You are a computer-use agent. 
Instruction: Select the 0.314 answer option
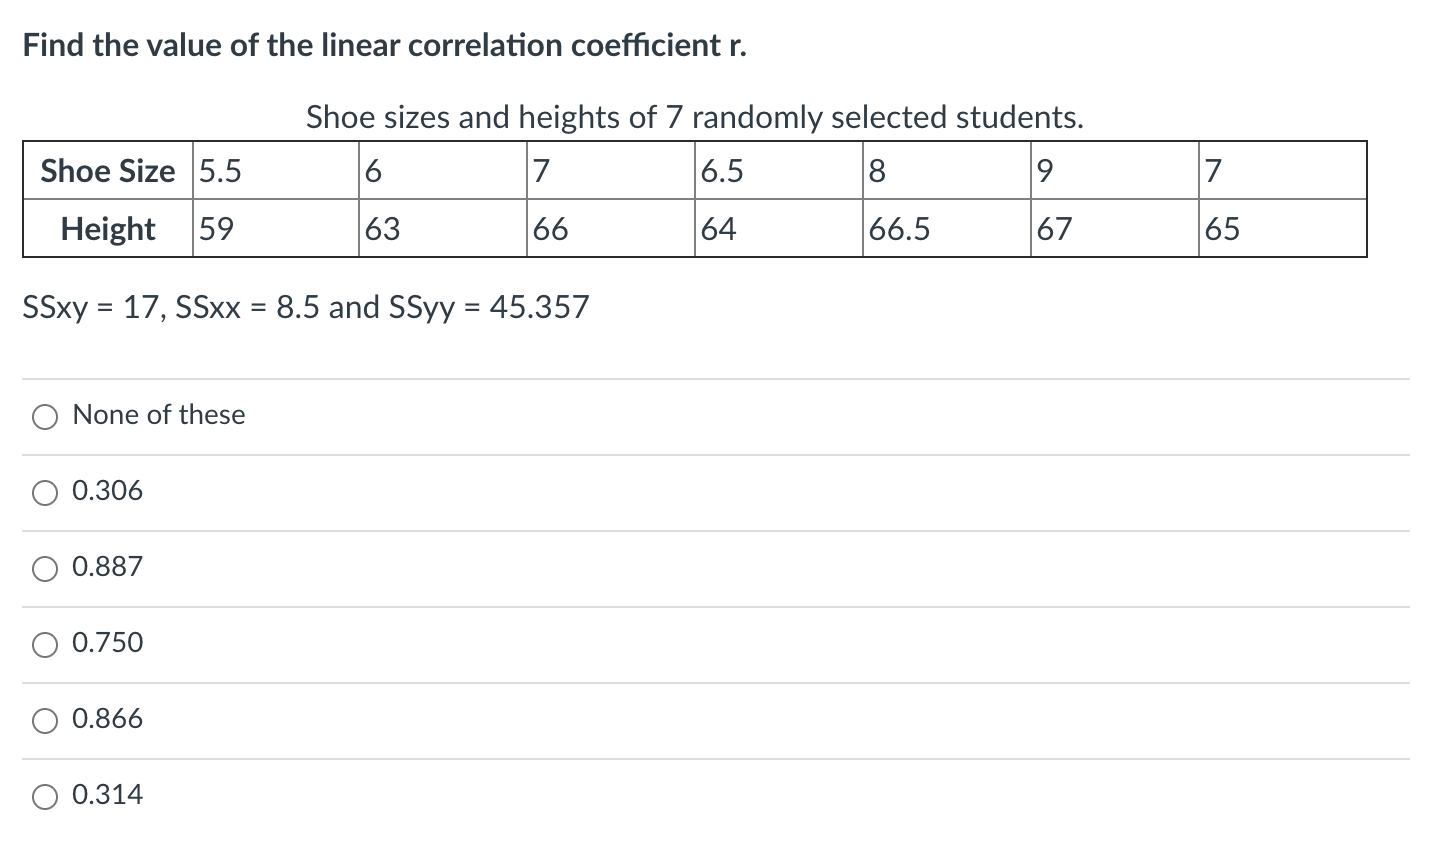[x=44, y=795]
